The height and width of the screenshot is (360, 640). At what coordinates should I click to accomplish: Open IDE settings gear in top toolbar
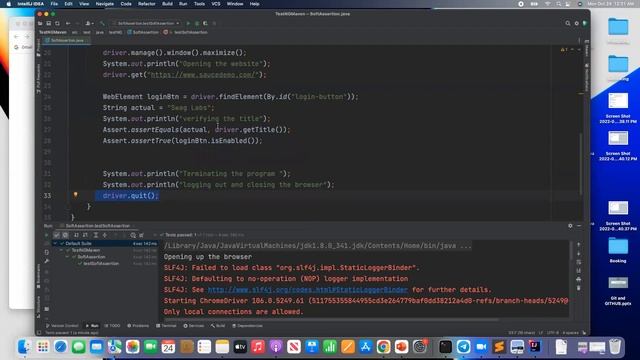pos(576,23)
